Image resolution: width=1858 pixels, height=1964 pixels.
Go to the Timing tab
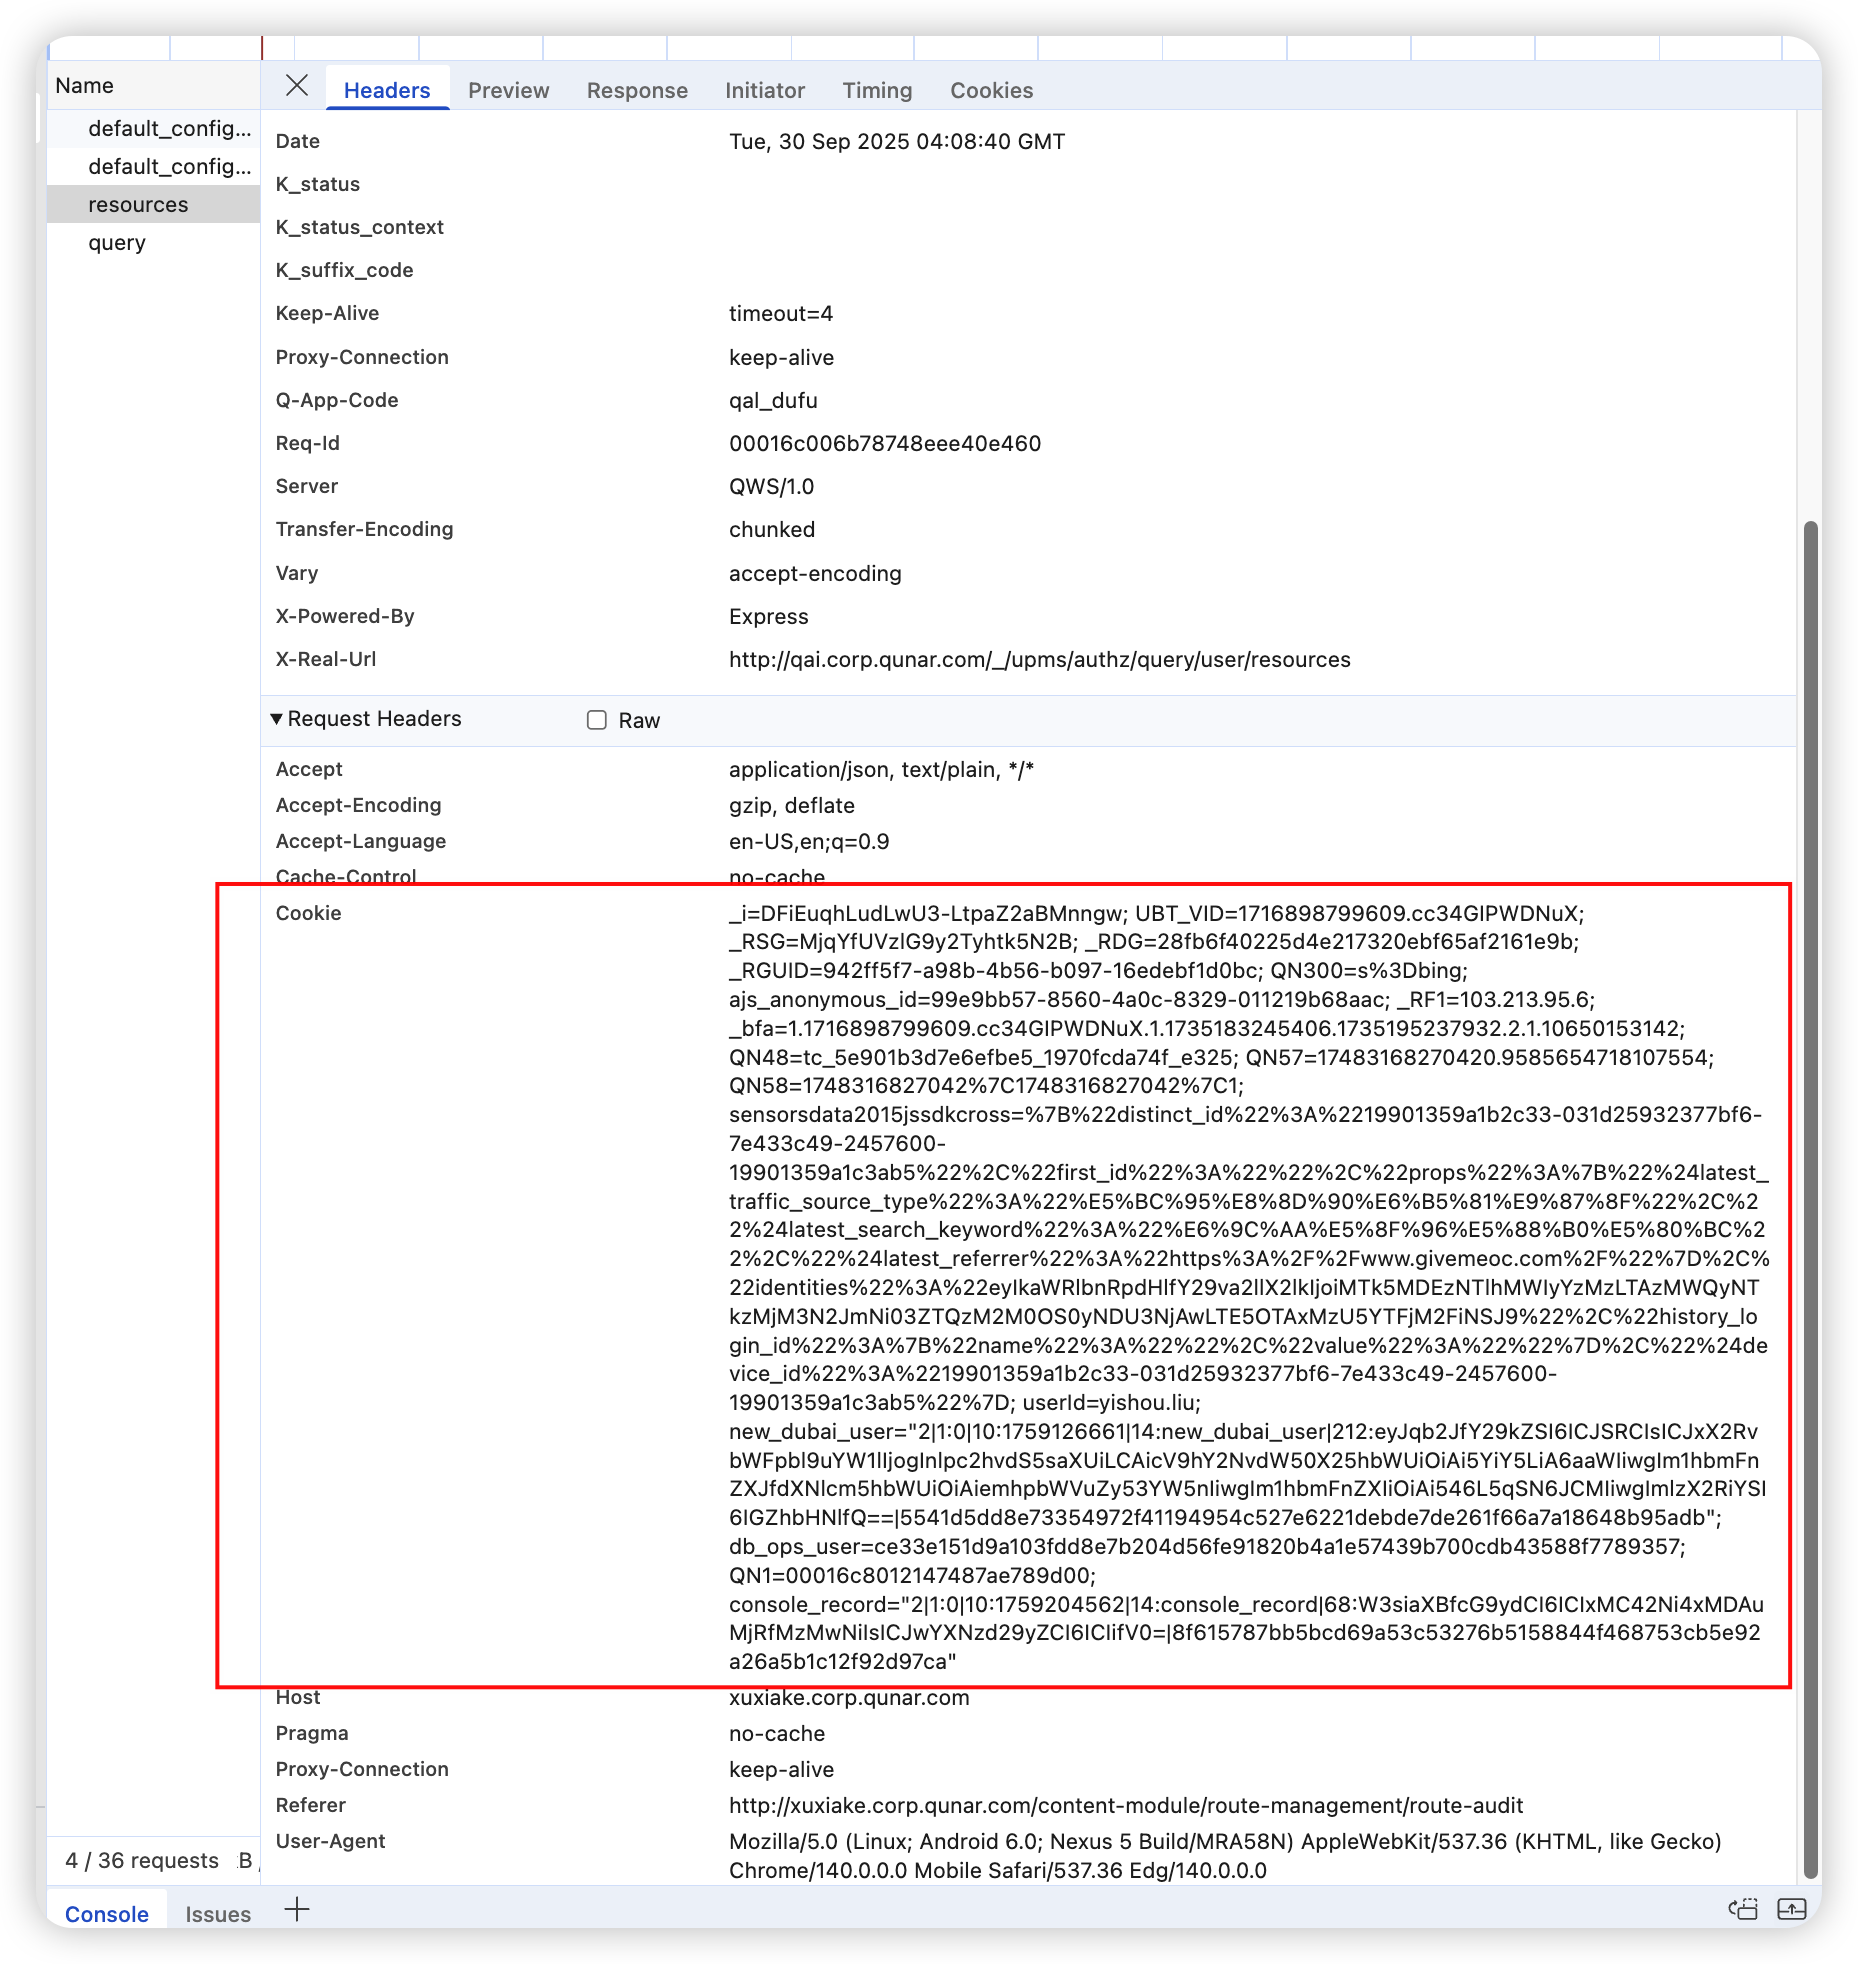point(877,90)
